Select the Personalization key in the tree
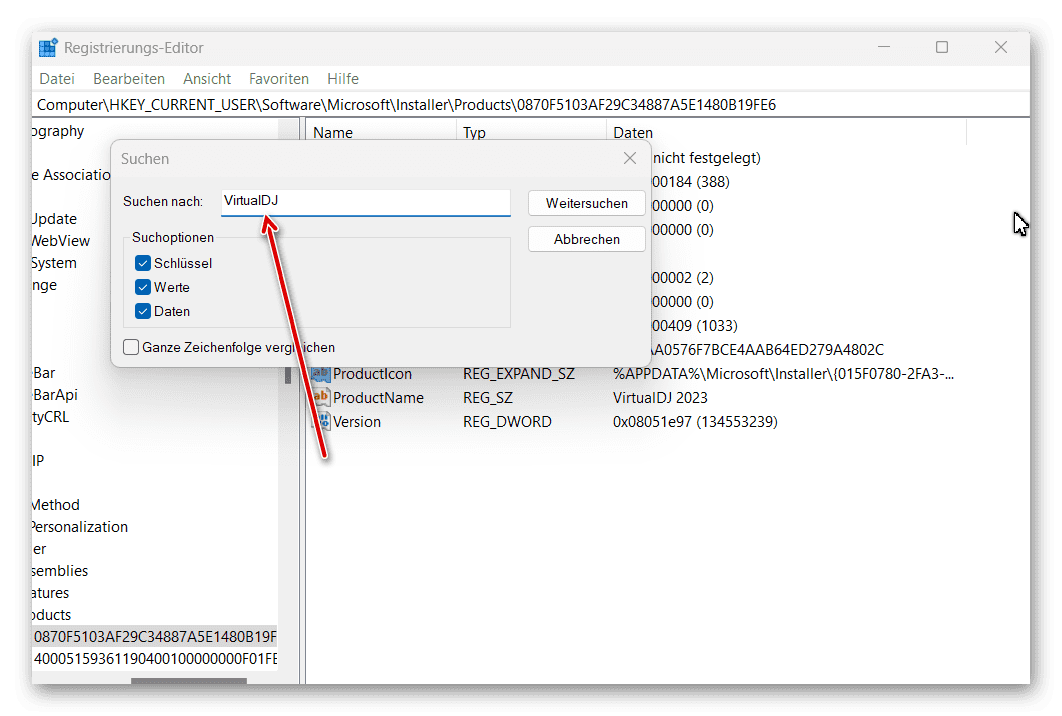1062x716 pixels. point(79,527)
